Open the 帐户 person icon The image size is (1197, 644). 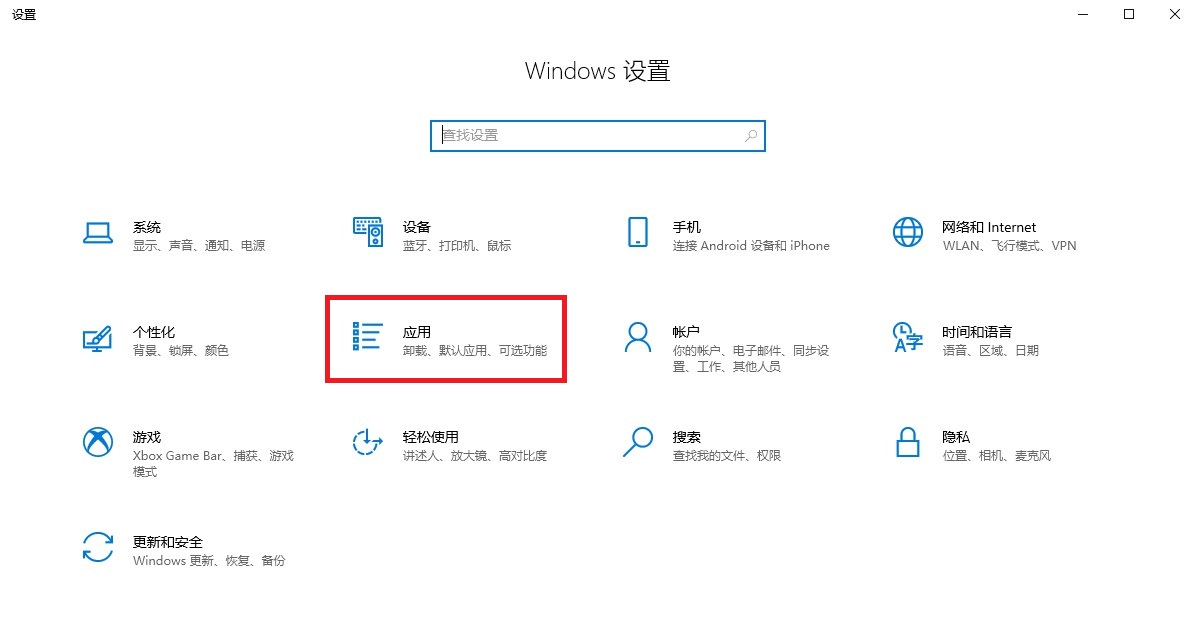tap(637, 337)
